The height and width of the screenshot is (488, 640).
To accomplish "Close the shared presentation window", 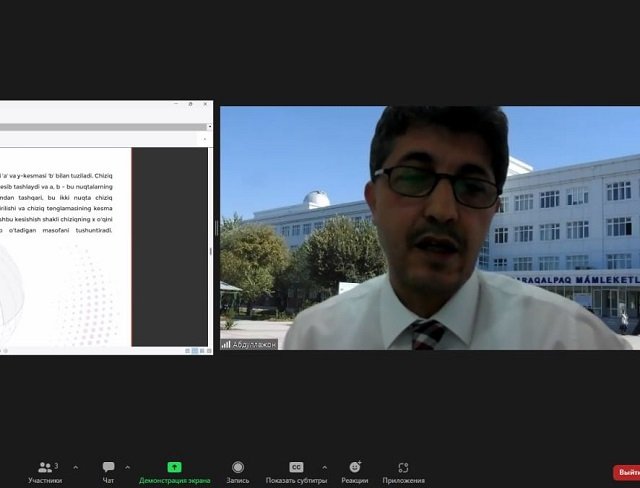I will pos(205,104).
